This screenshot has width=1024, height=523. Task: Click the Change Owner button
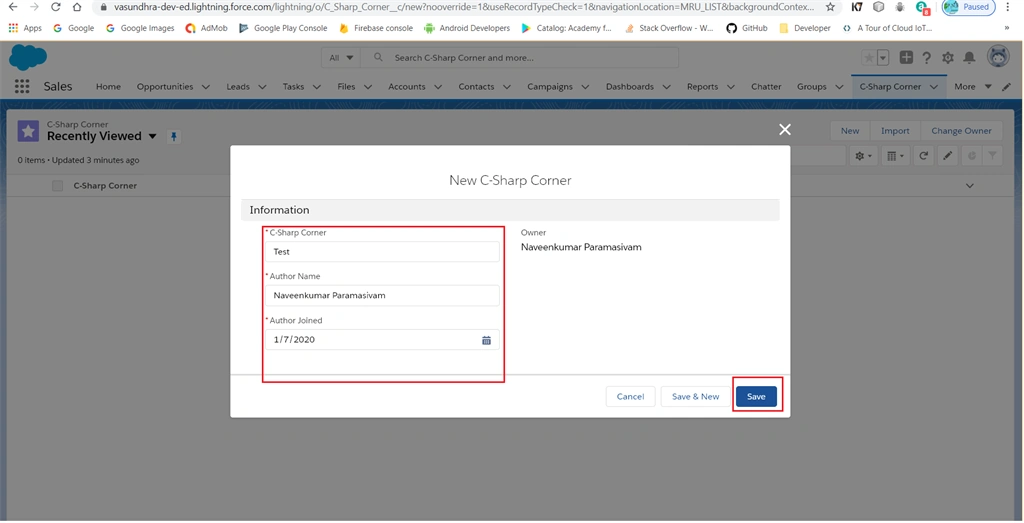point(961,131)
